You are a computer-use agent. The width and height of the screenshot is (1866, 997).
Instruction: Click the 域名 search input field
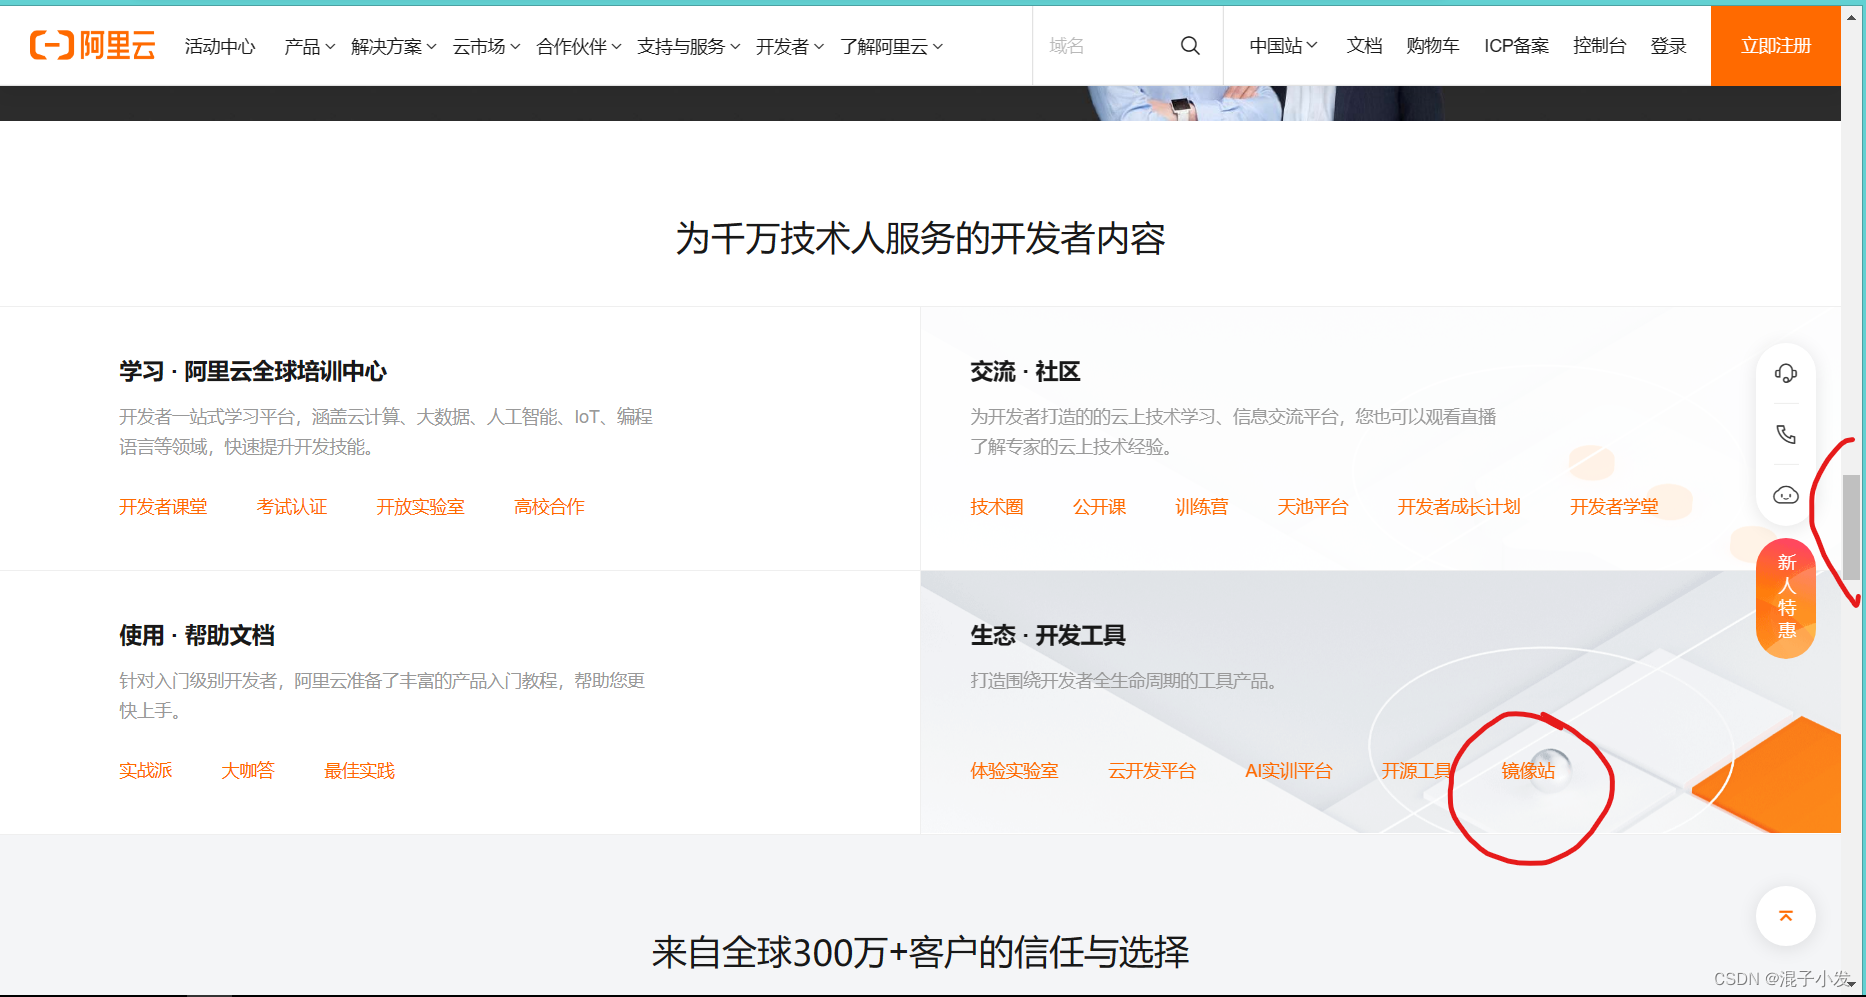point(1105,46)
